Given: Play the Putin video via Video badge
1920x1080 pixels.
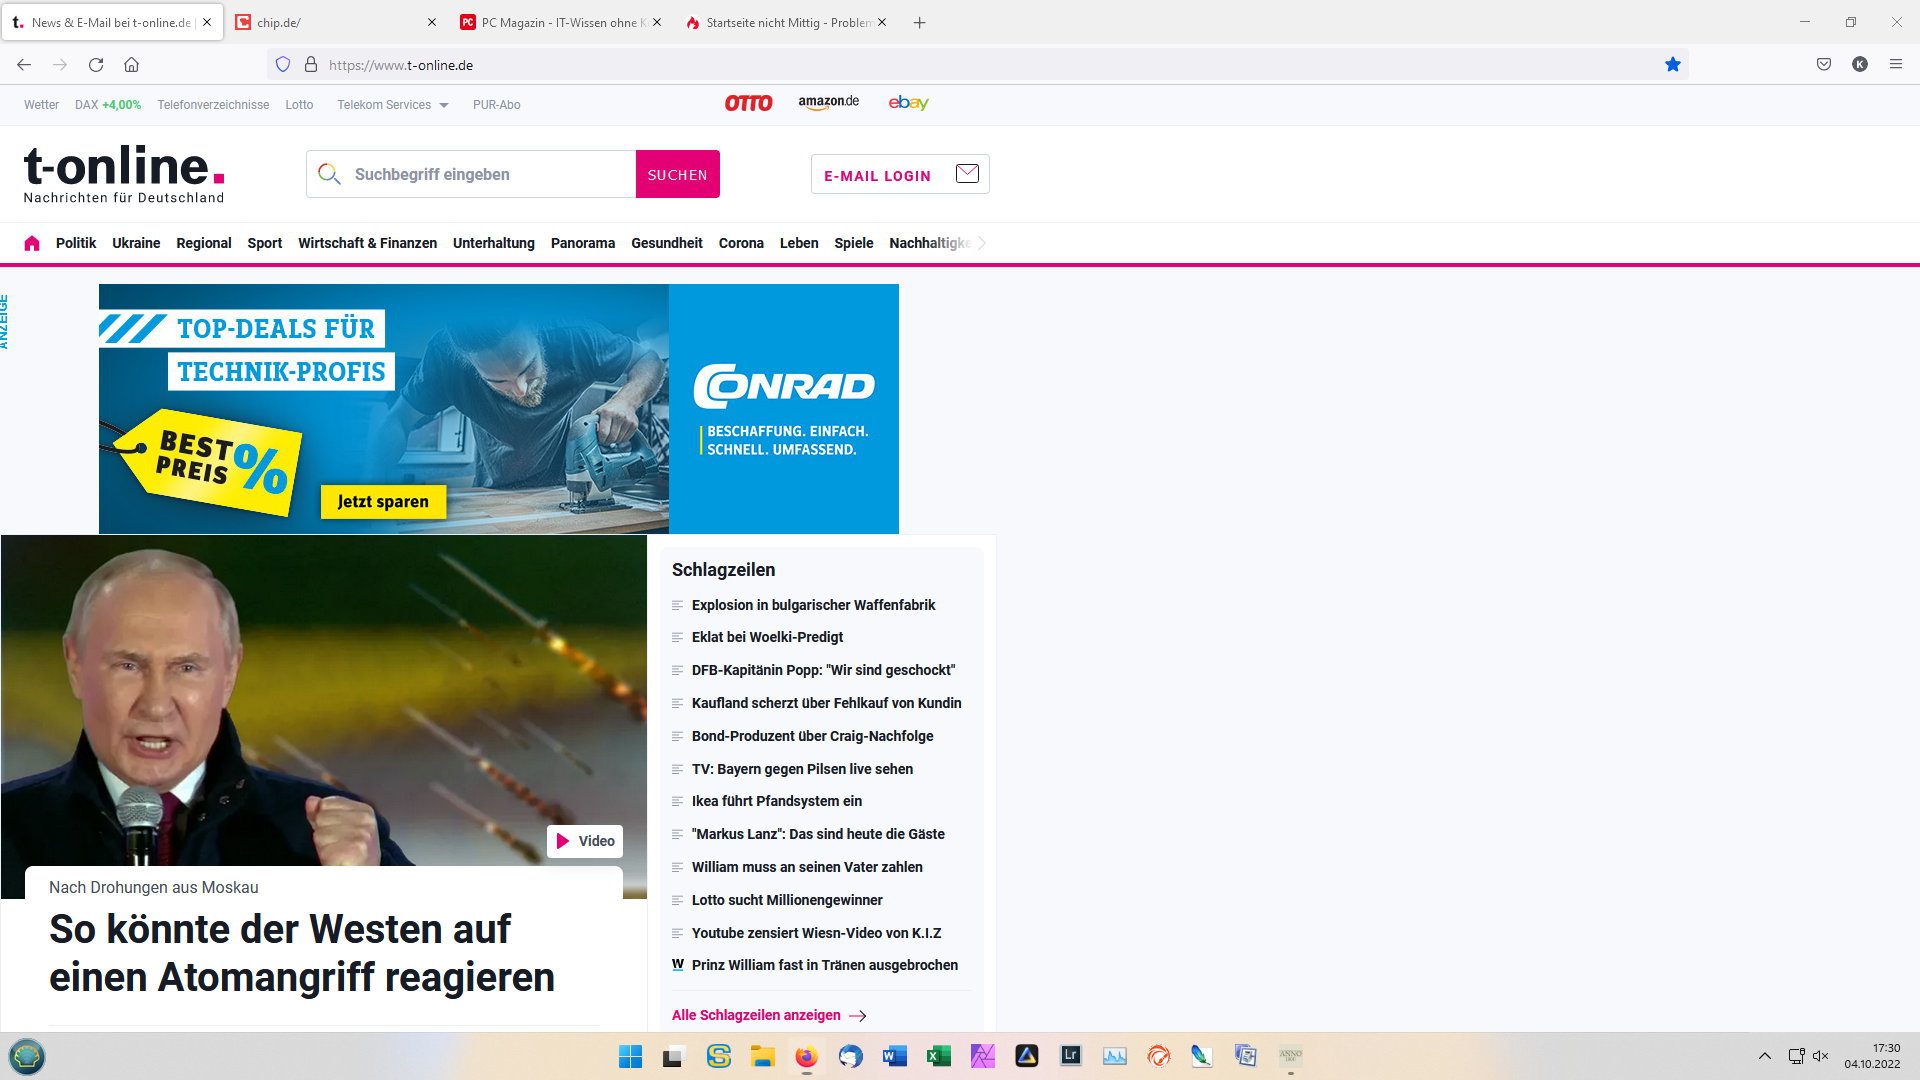Looking at the screenshot, I should pyautogui.click(x=585, y=841).
